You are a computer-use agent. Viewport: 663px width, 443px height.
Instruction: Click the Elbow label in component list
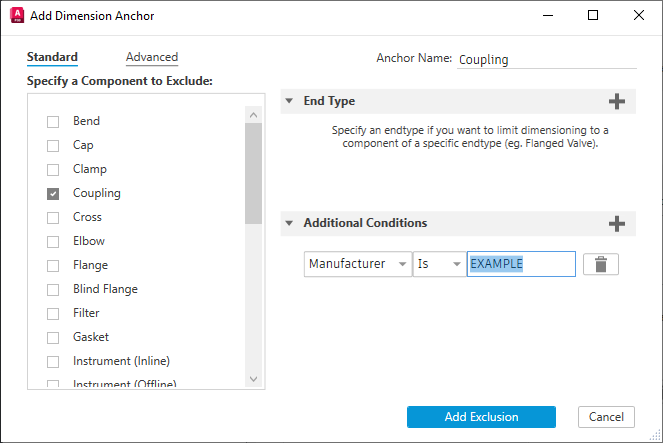pos(89,241)
